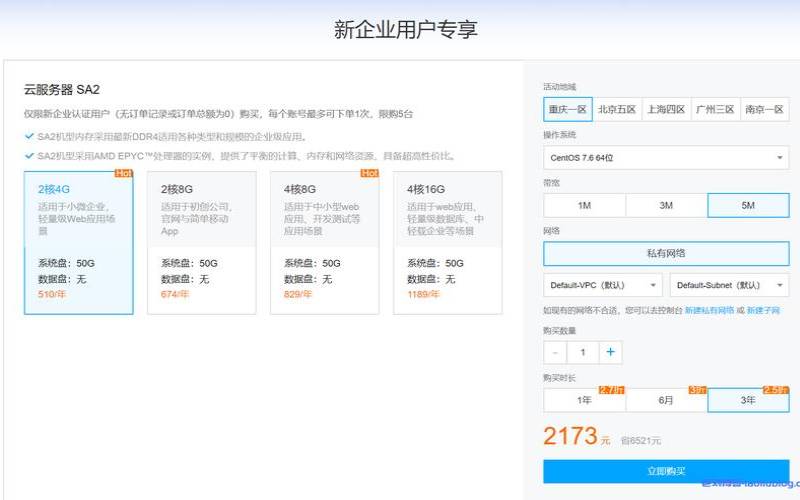Select the 4核16G server plan
The height and width of the screenshot is (500, 800).
(x=447, y=243)
